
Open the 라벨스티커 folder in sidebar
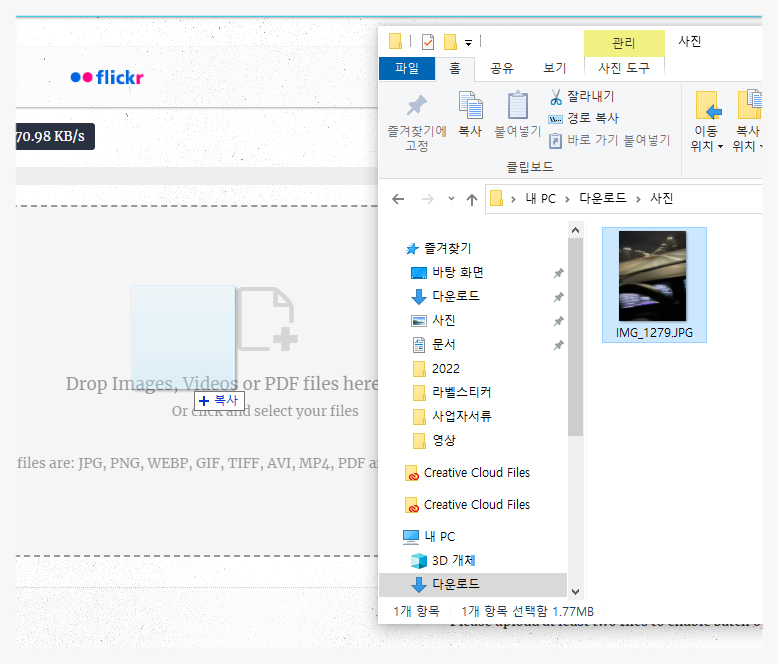[461, 392]
